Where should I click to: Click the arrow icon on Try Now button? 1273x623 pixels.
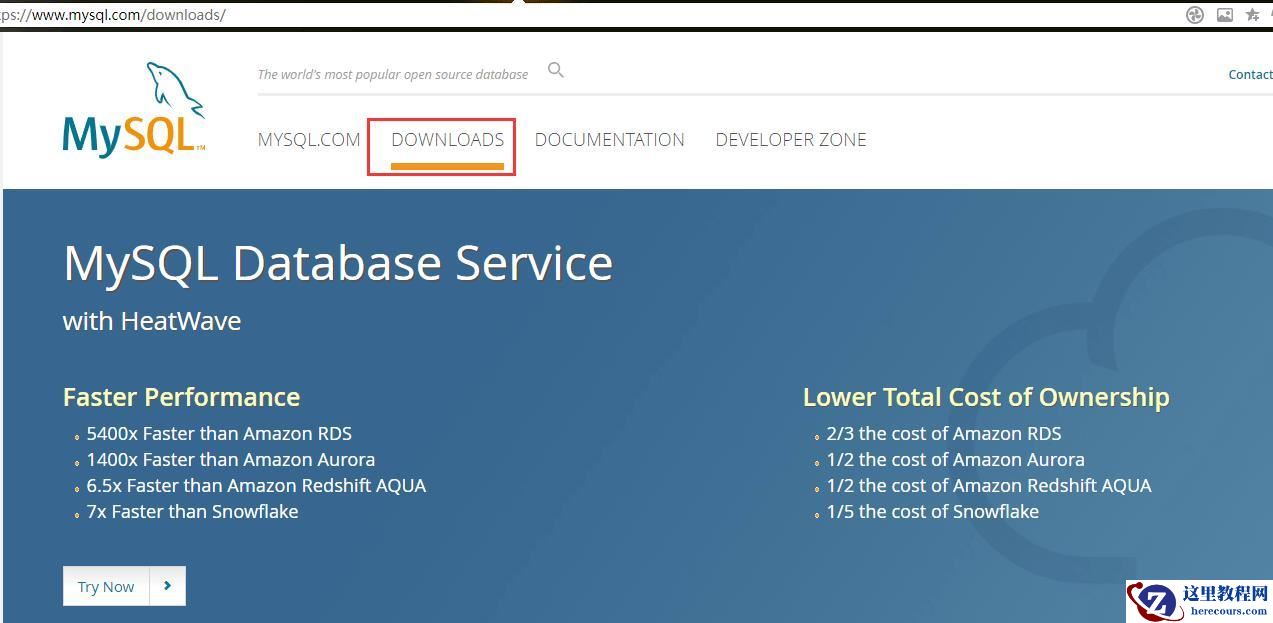(167, 586)
